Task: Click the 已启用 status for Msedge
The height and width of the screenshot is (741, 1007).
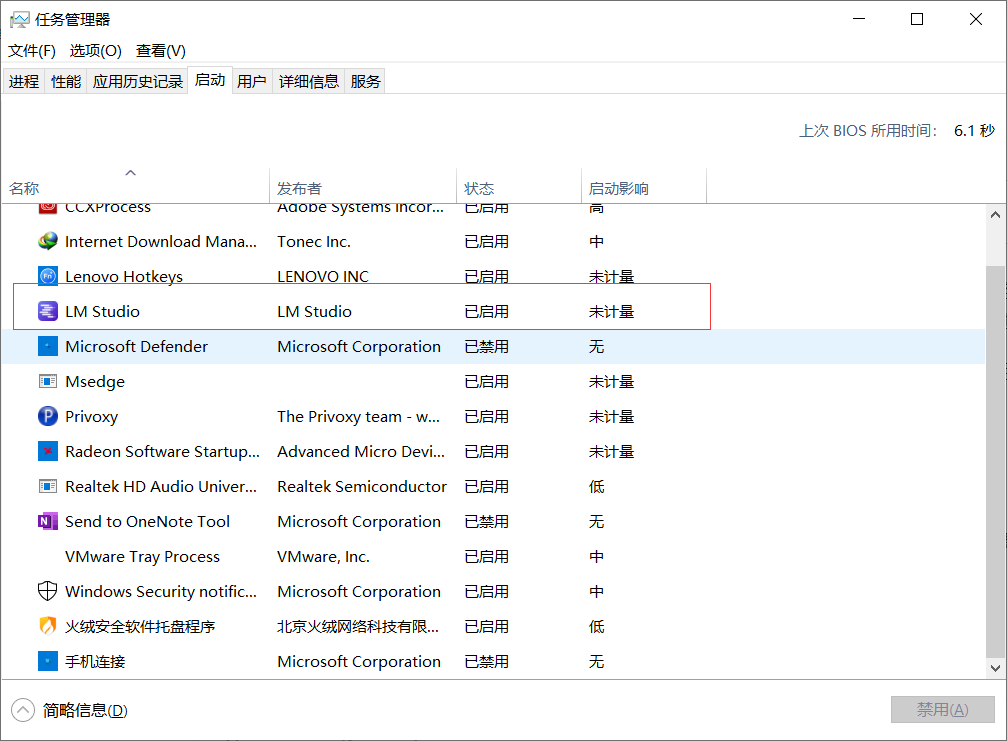Action: (487, 381)
